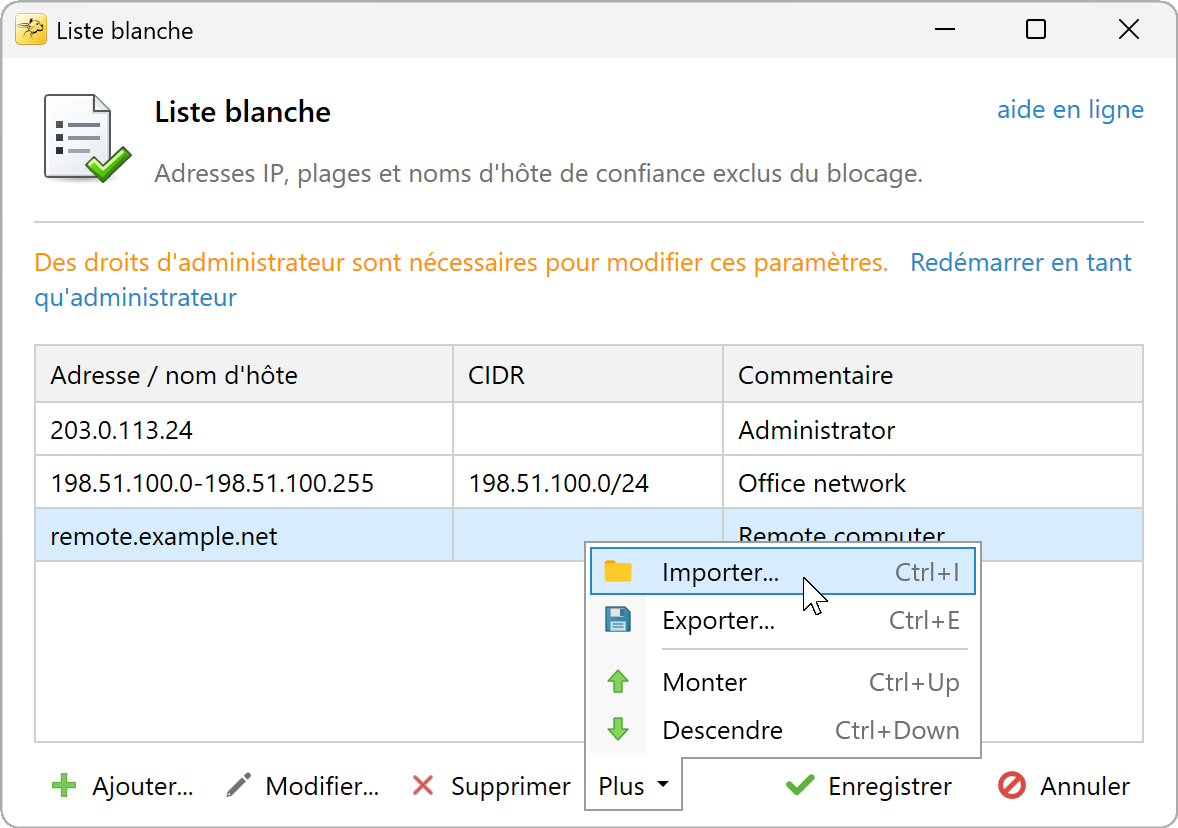Click the red prohibited Annuler icon

pyautogui.click(x=1012, y=786)
